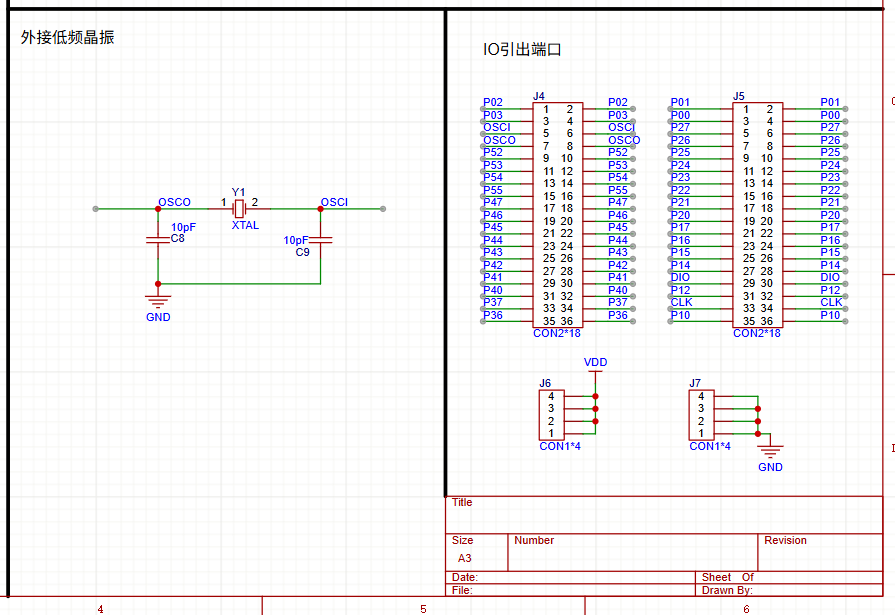Click the GND symbol beside J7
This screenshot has width=895, height=615.
pyautogui.click(x=771, y=452)
